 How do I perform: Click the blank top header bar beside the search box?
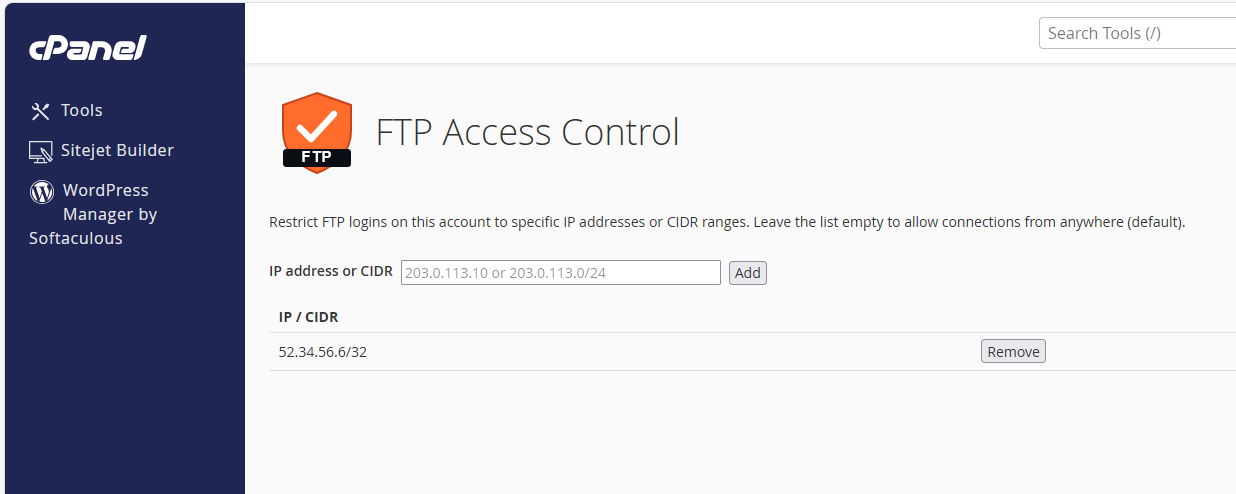pyautogui.click(x=640, y=33)
